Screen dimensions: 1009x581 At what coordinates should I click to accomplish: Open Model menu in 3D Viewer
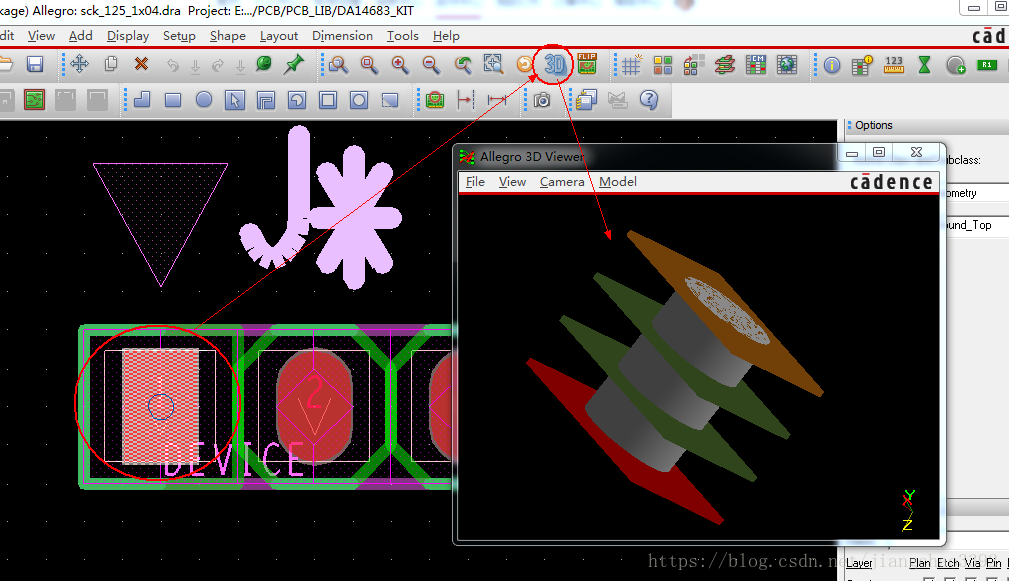[x=618, y=182]
